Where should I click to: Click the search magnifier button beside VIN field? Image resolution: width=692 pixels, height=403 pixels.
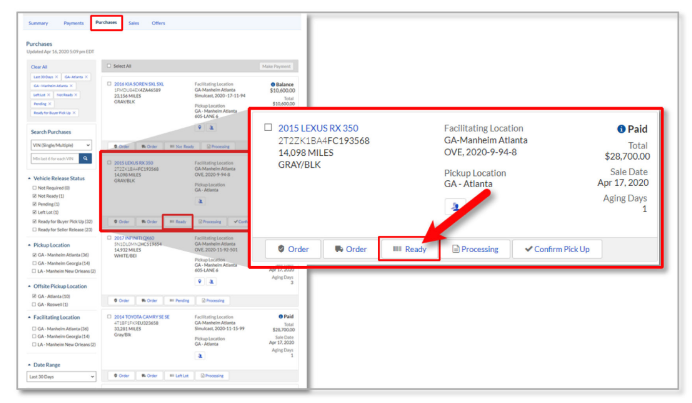86,158
